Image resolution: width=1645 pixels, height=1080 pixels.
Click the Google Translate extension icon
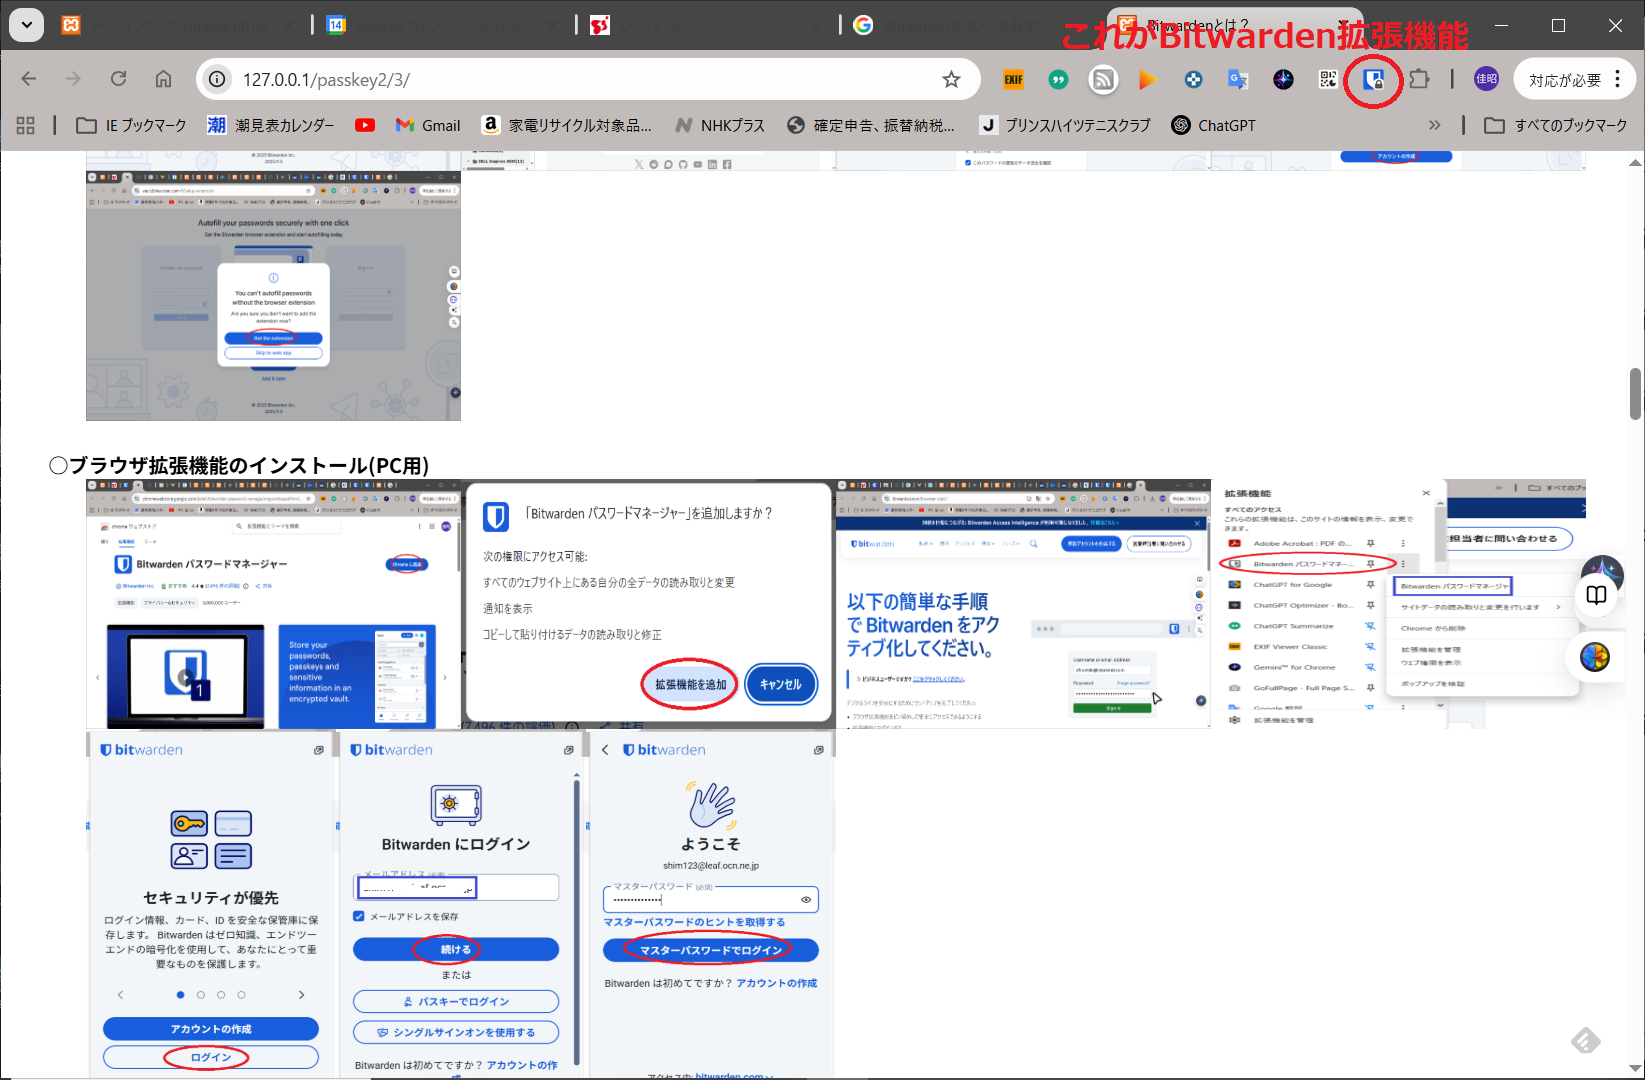(x=1238, y=80)
